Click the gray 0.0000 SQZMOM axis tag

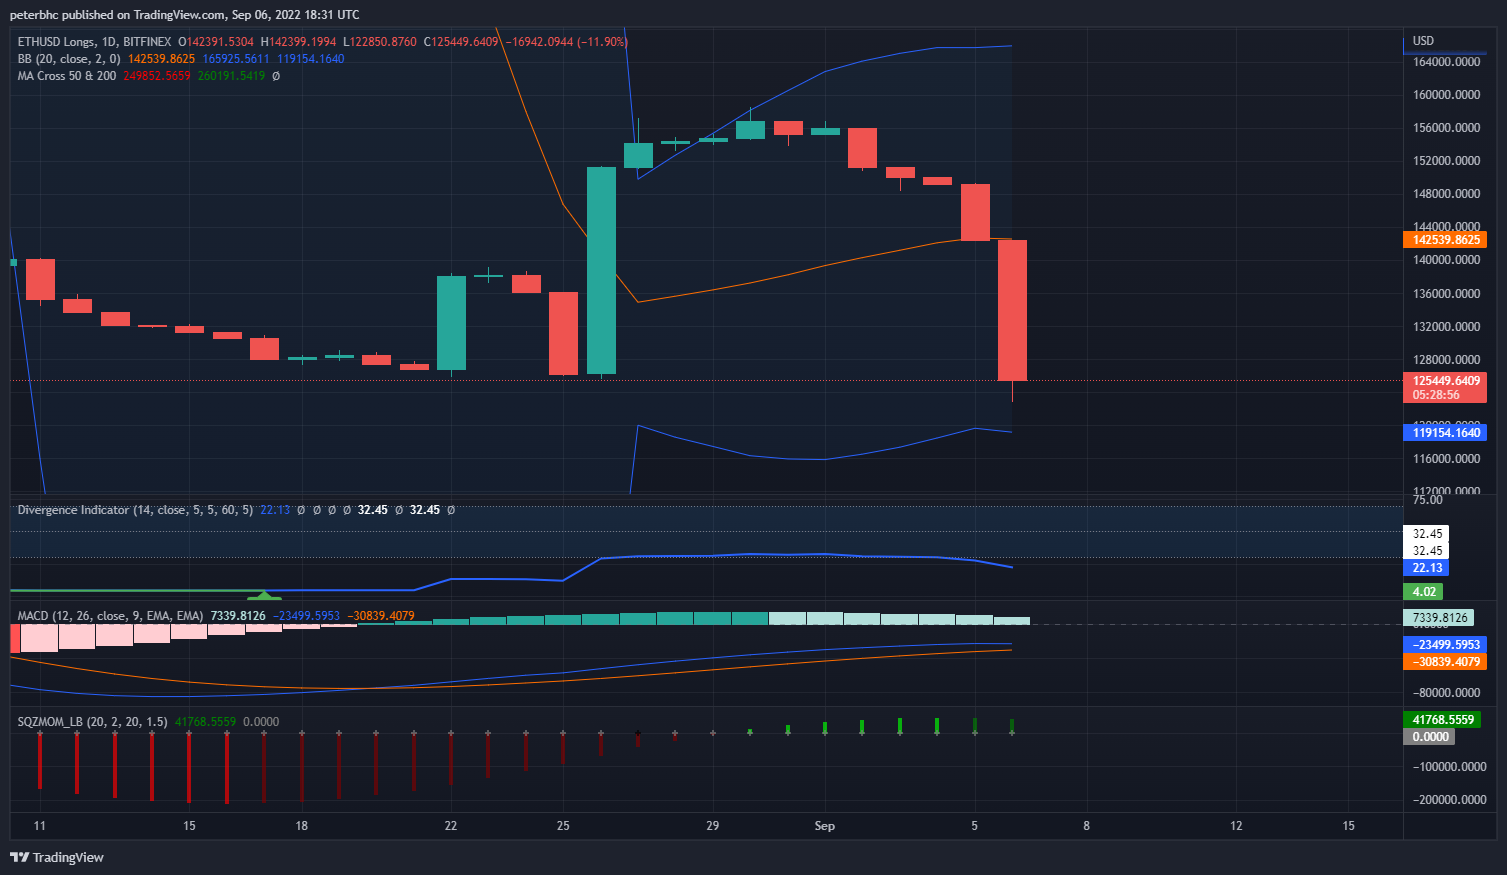click(x=1429, y=737)
